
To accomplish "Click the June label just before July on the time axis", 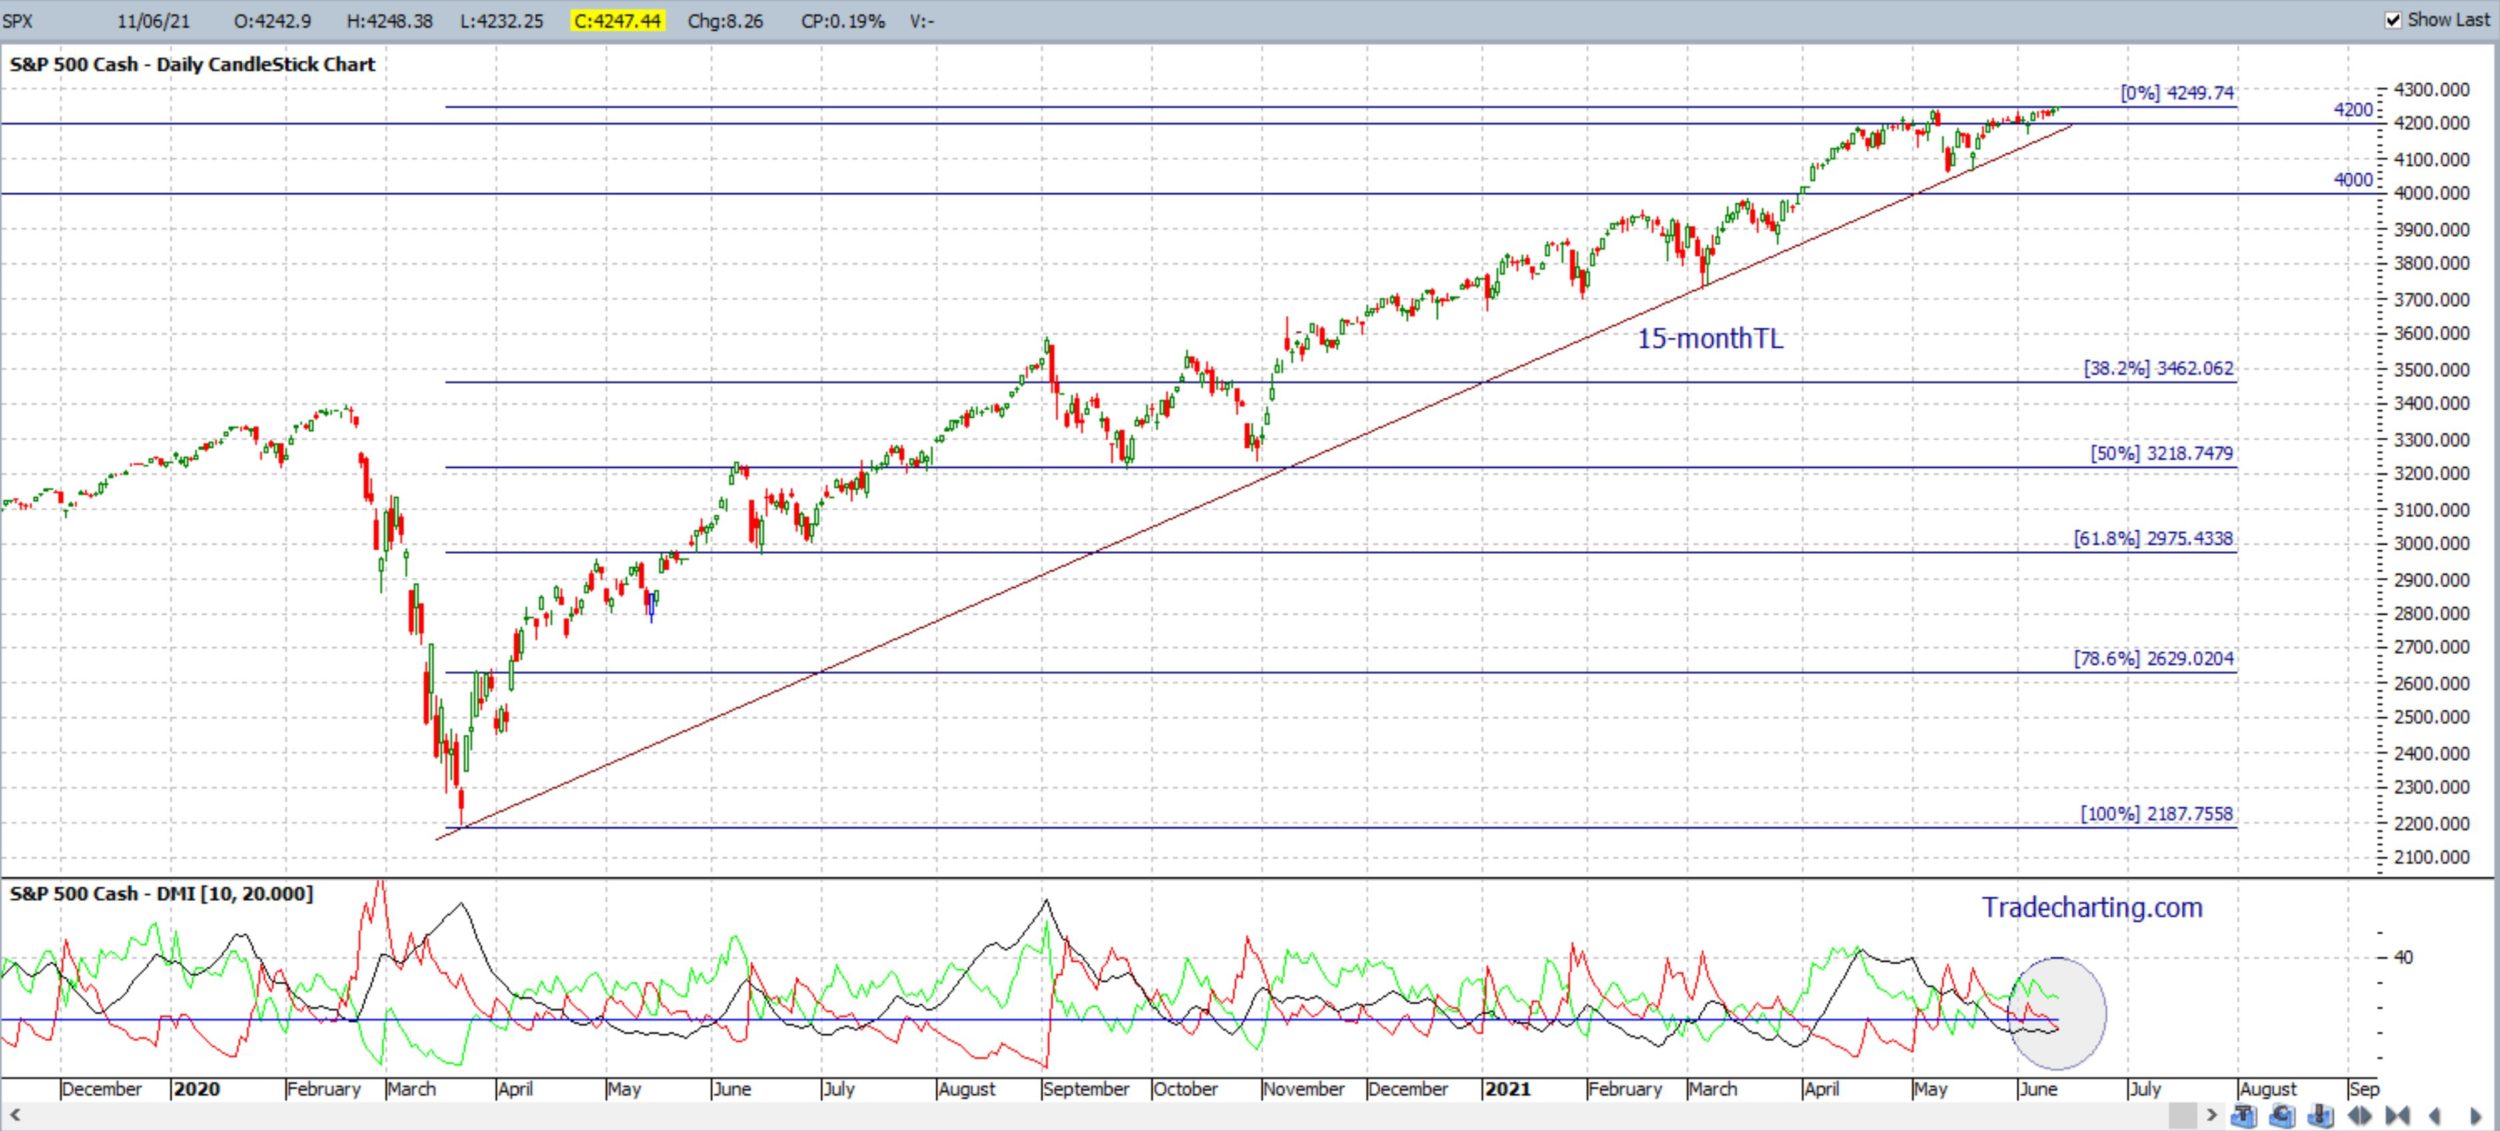I will (x=2038, y=1088).
